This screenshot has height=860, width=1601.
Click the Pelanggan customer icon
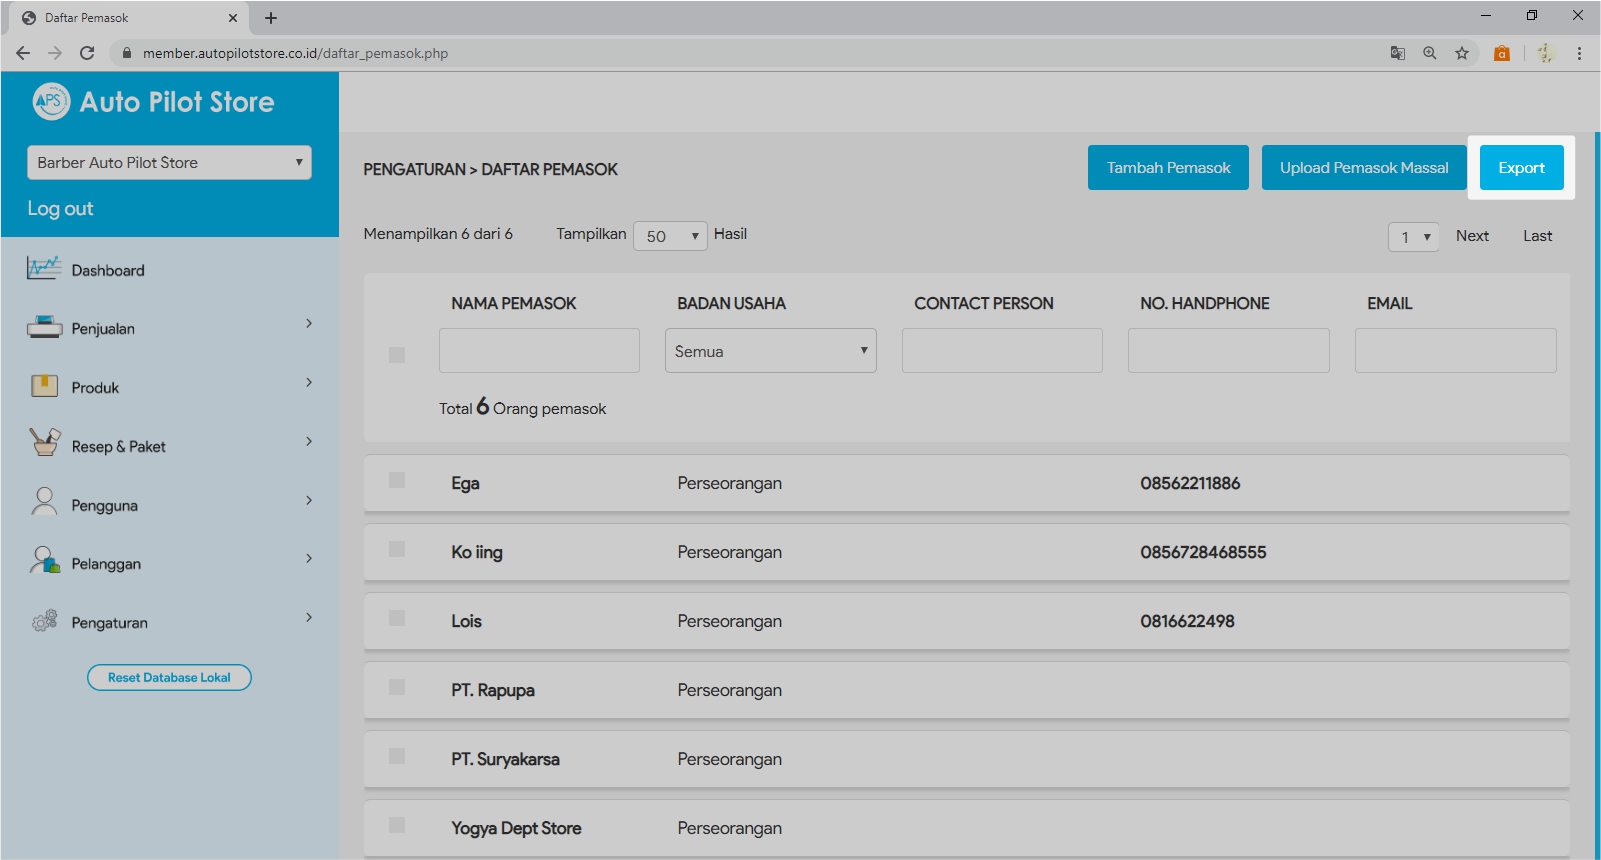point(44,561)
